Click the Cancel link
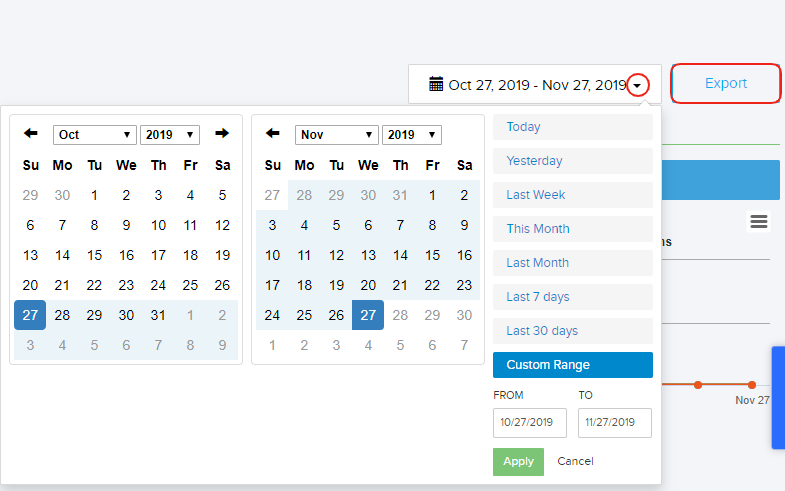 coord(575,462)
